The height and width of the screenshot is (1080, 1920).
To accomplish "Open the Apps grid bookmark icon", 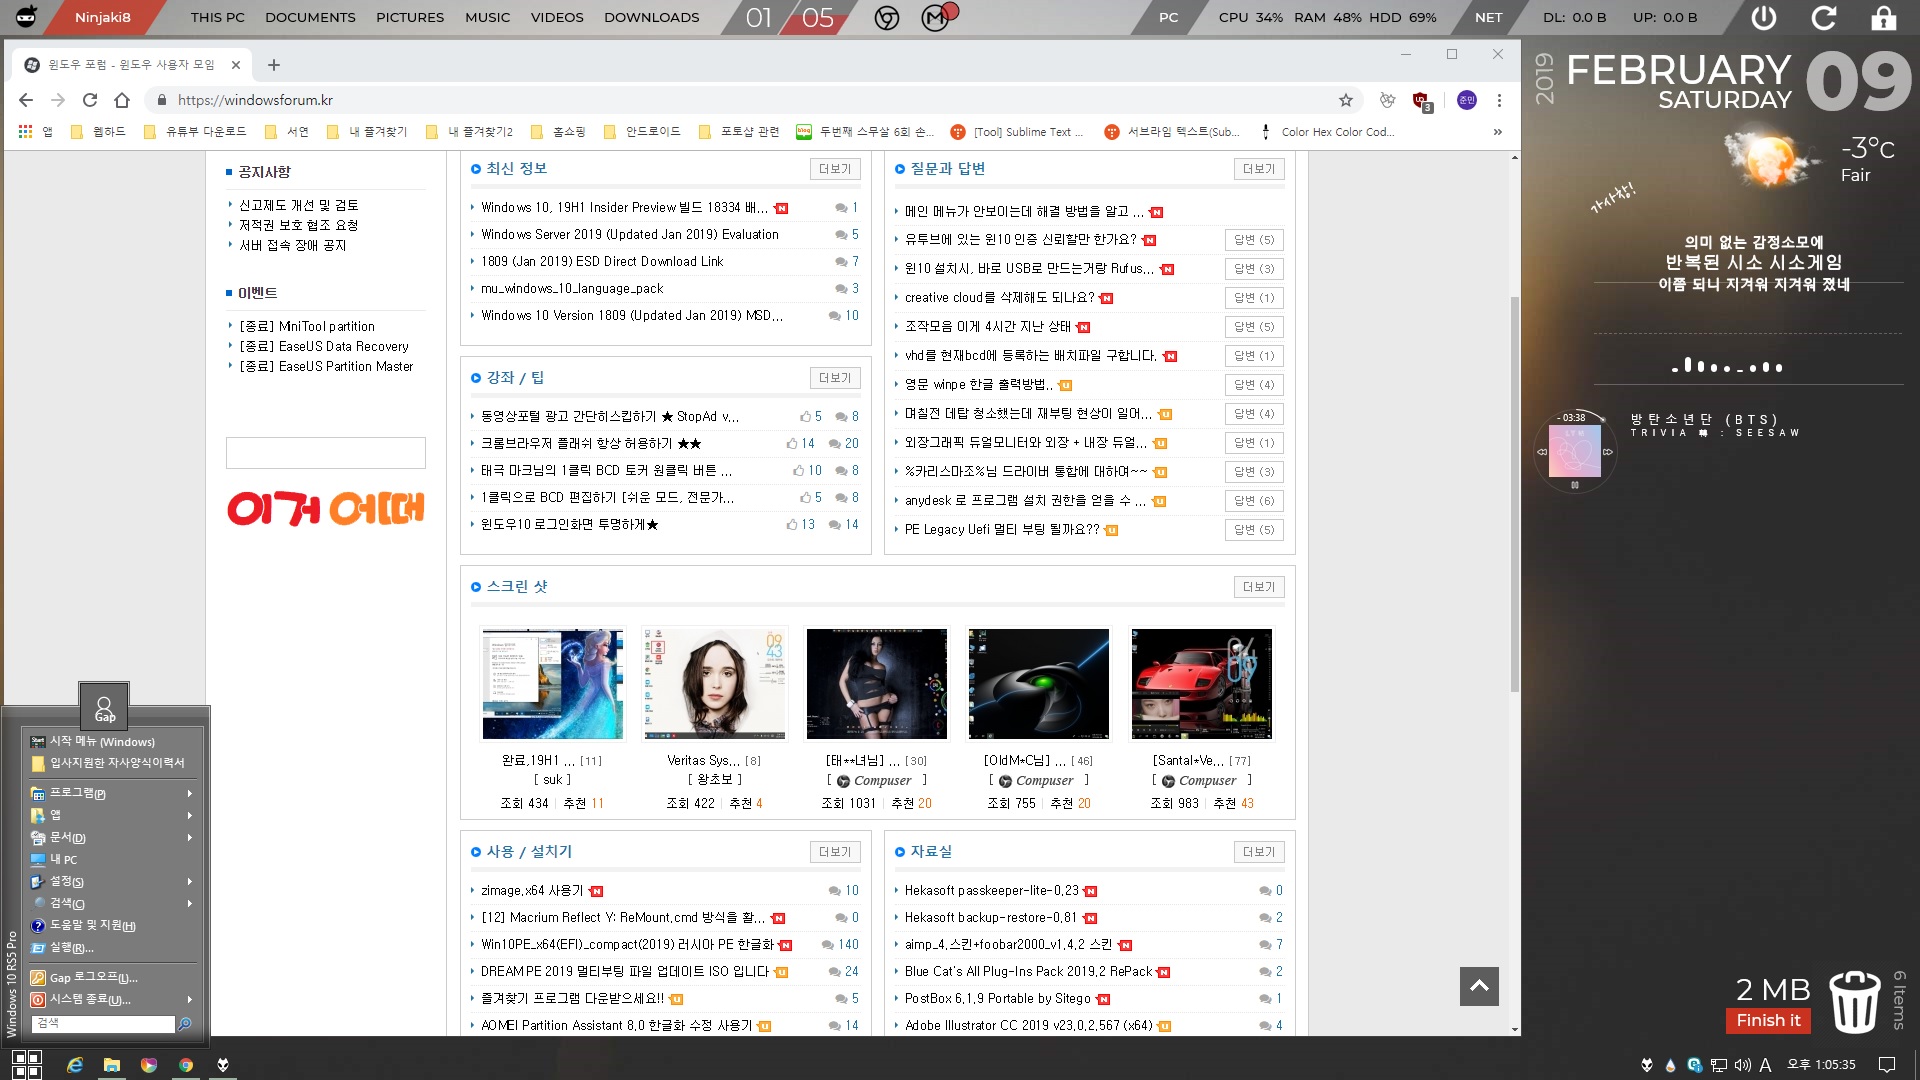I will [26, 131].
